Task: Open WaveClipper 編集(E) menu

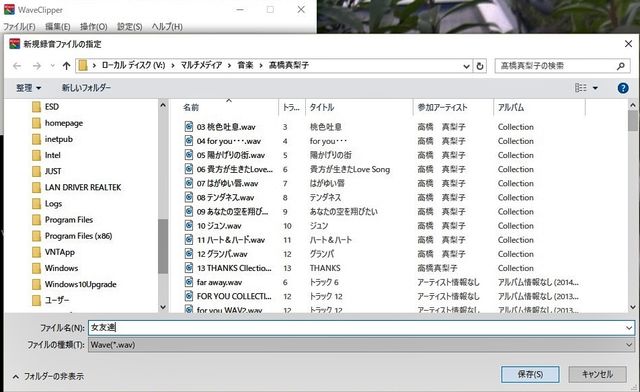Action: click(58, 27)
